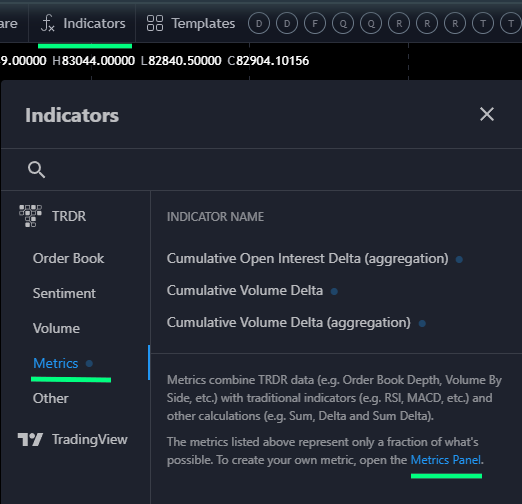The image size is (522, 504).
Task: Switch to the Volume category
Action: 56,328
